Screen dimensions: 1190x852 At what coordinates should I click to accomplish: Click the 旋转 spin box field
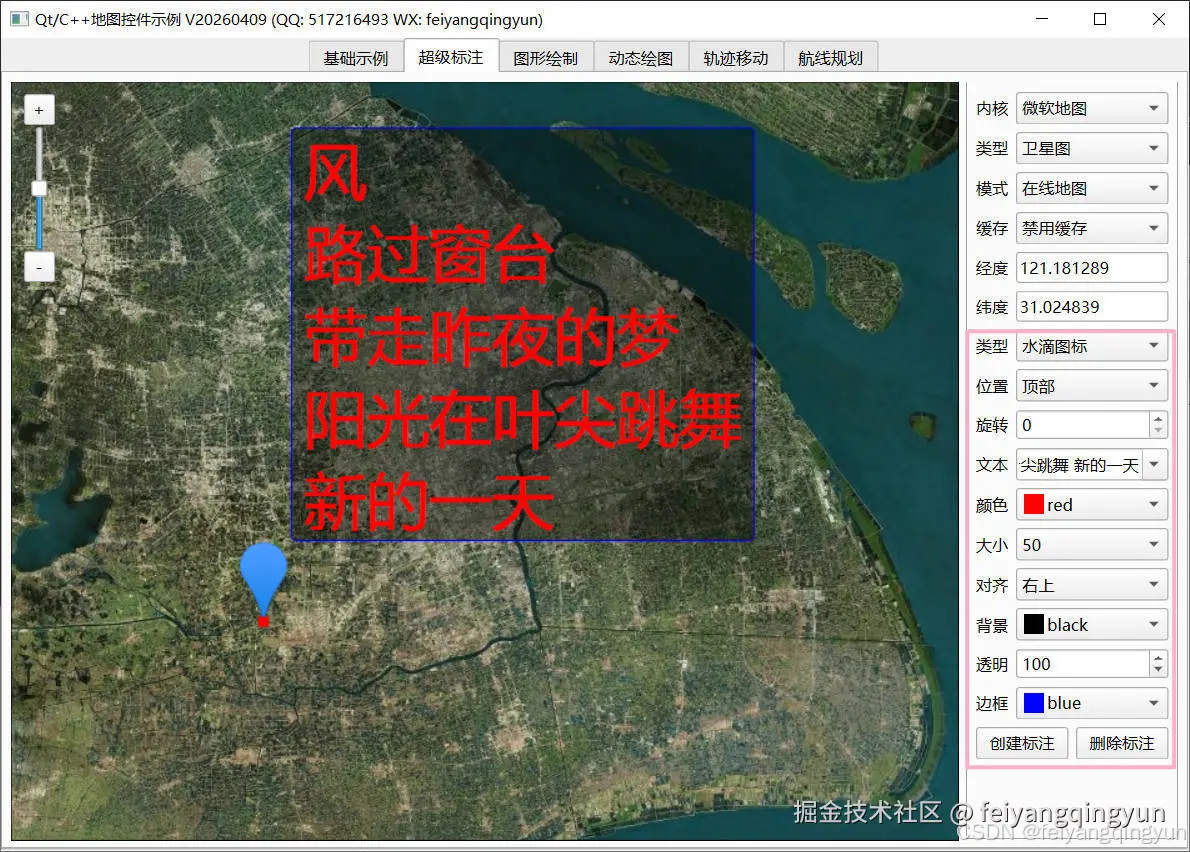tap(1083, 425)
